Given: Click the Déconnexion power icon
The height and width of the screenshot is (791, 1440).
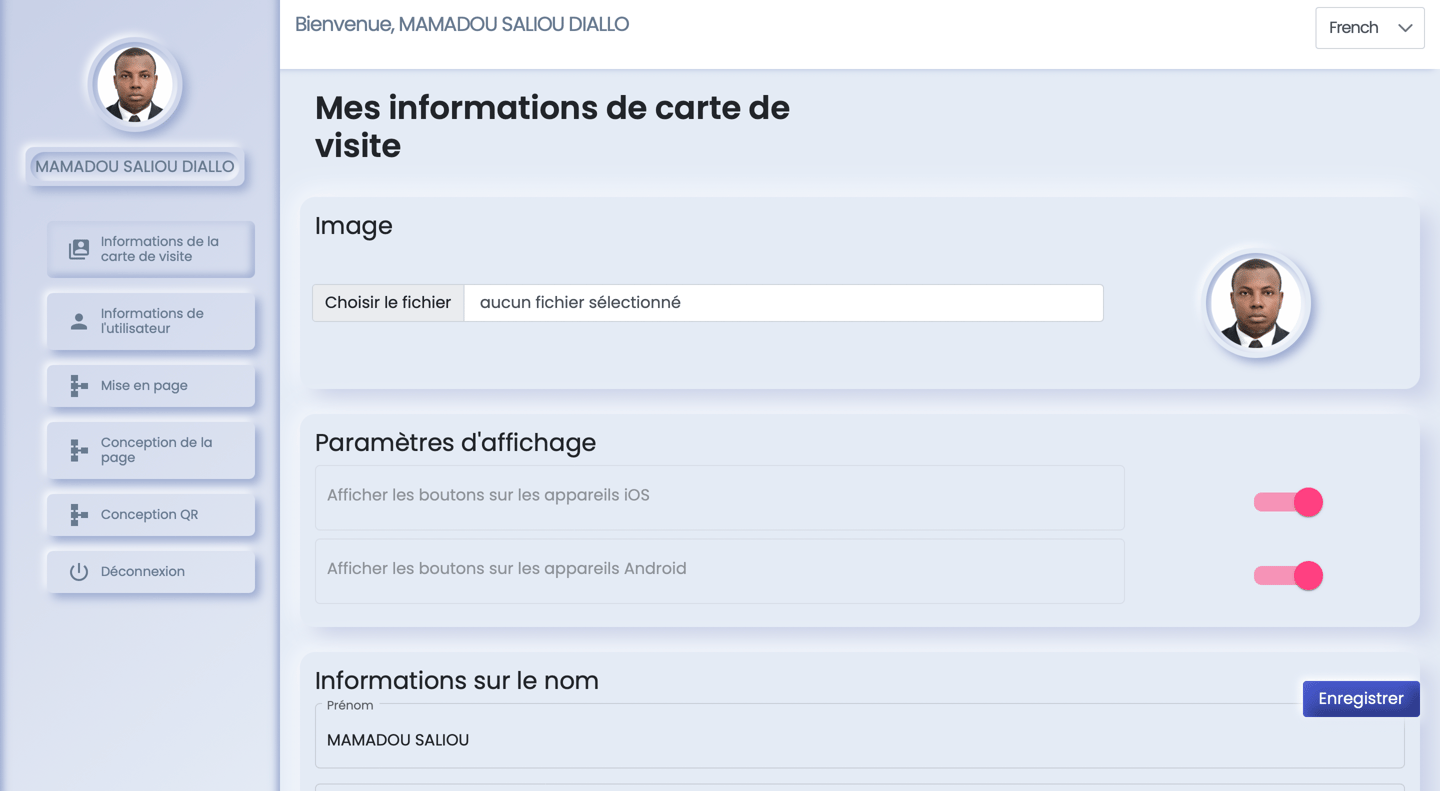Looking at the screenshot, I should tap(79, 572).
